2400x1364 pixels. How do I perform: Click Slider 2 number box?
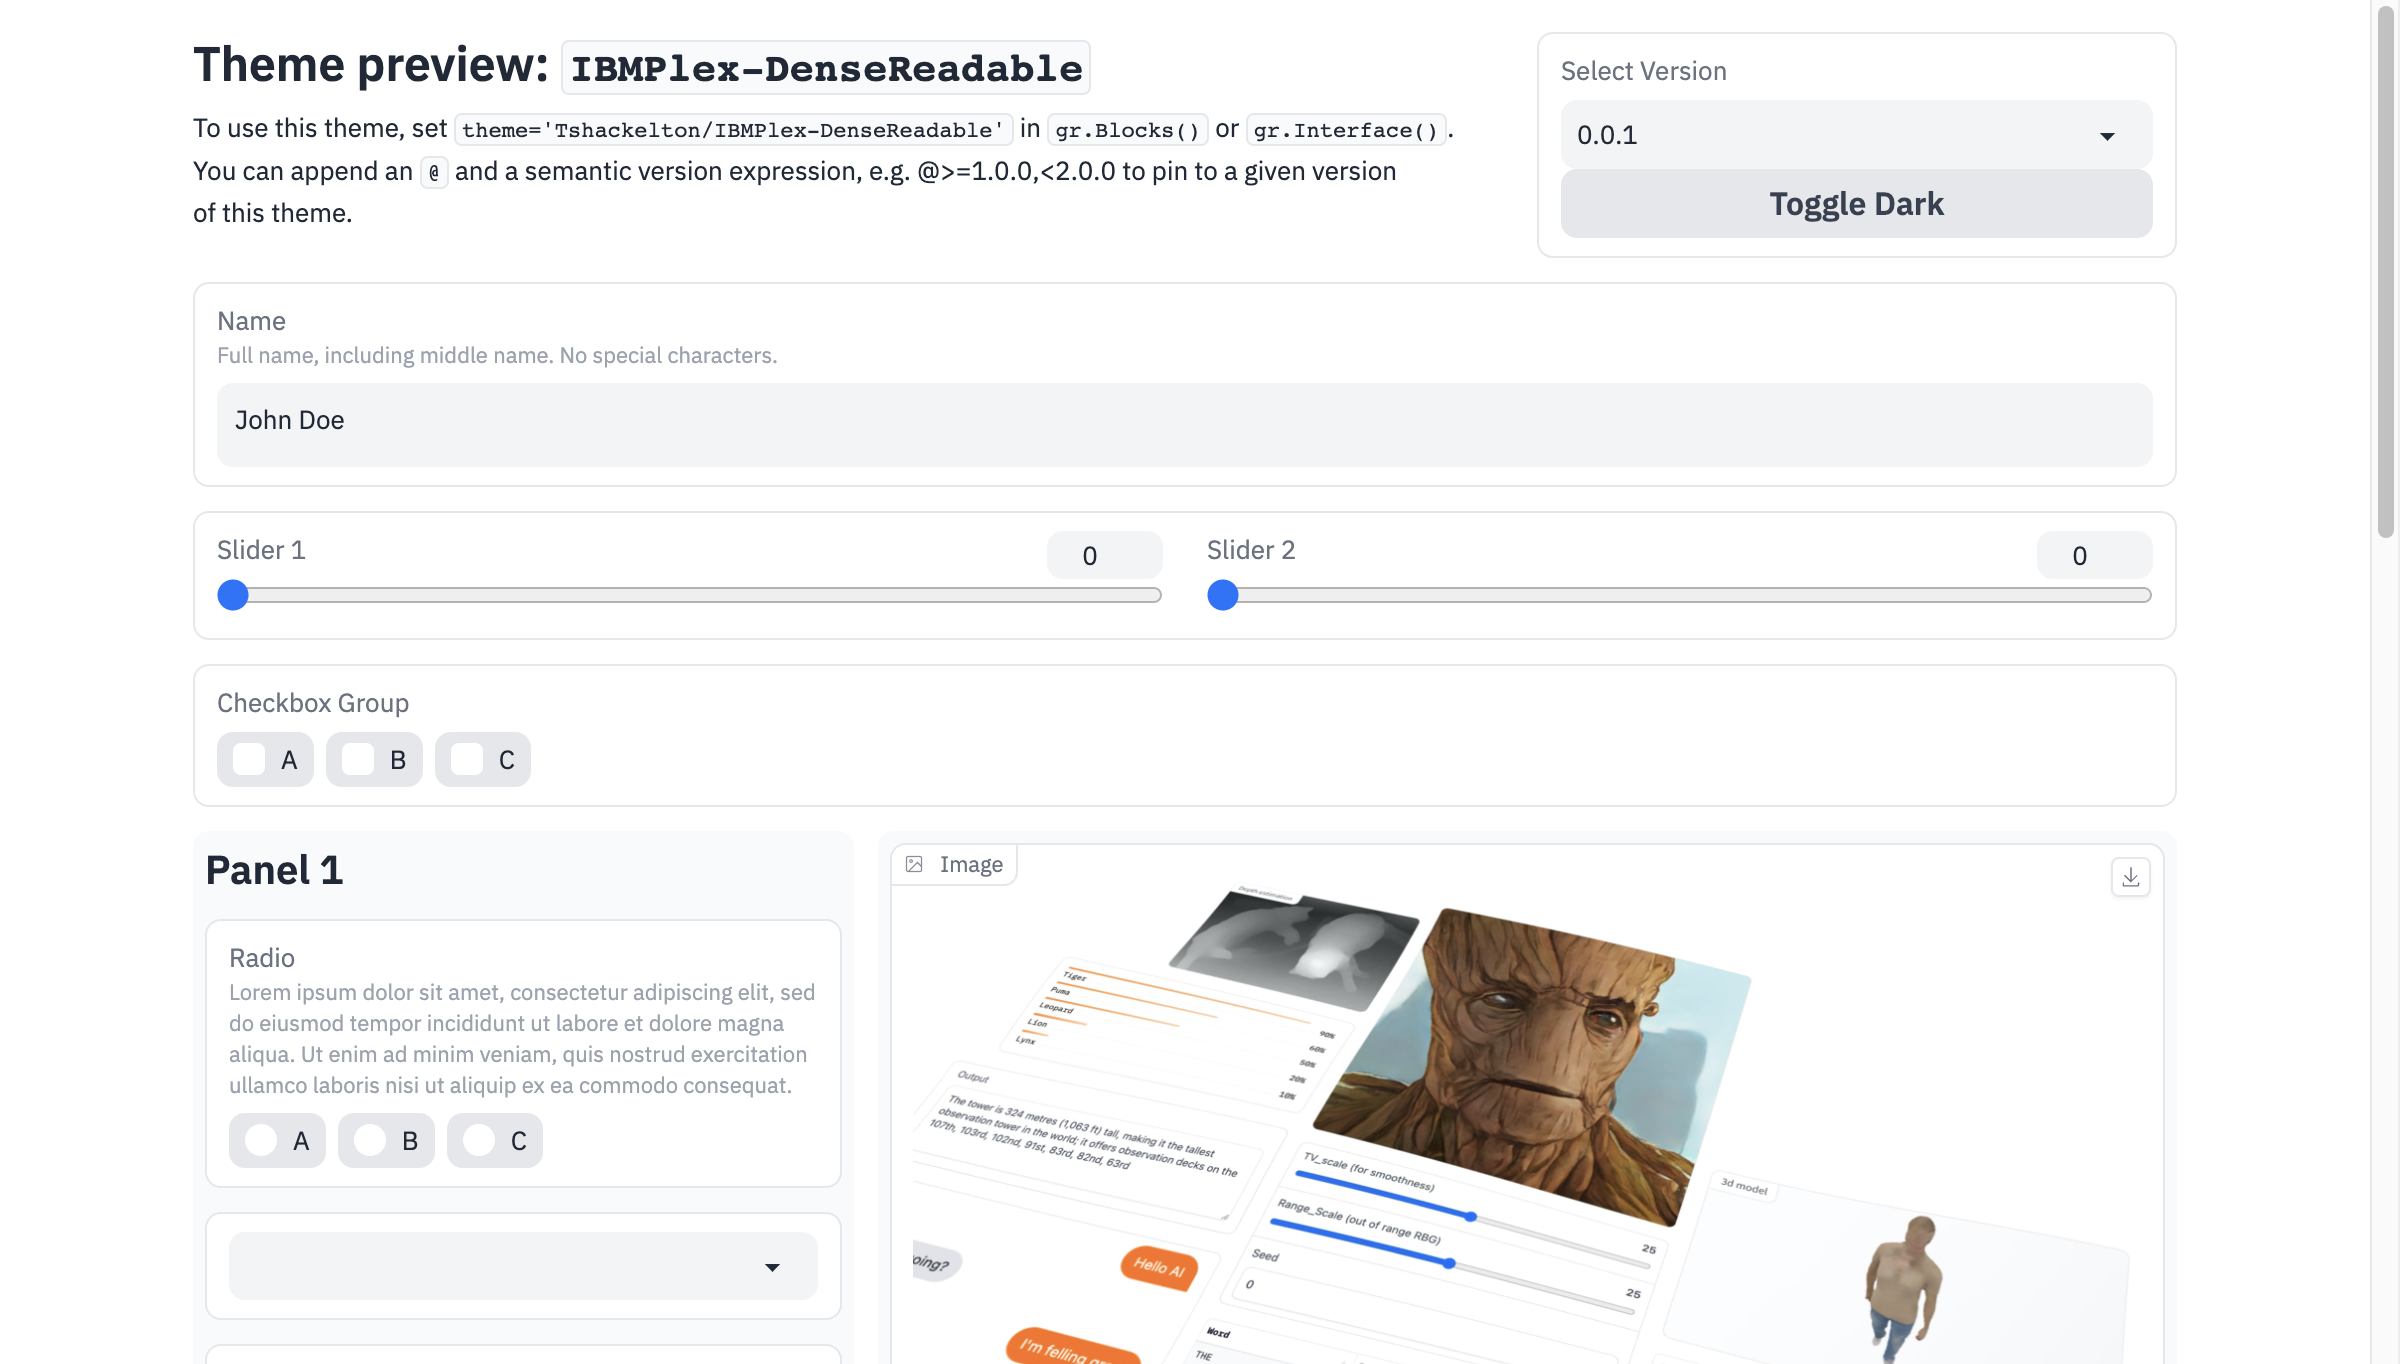(2094, 555)
